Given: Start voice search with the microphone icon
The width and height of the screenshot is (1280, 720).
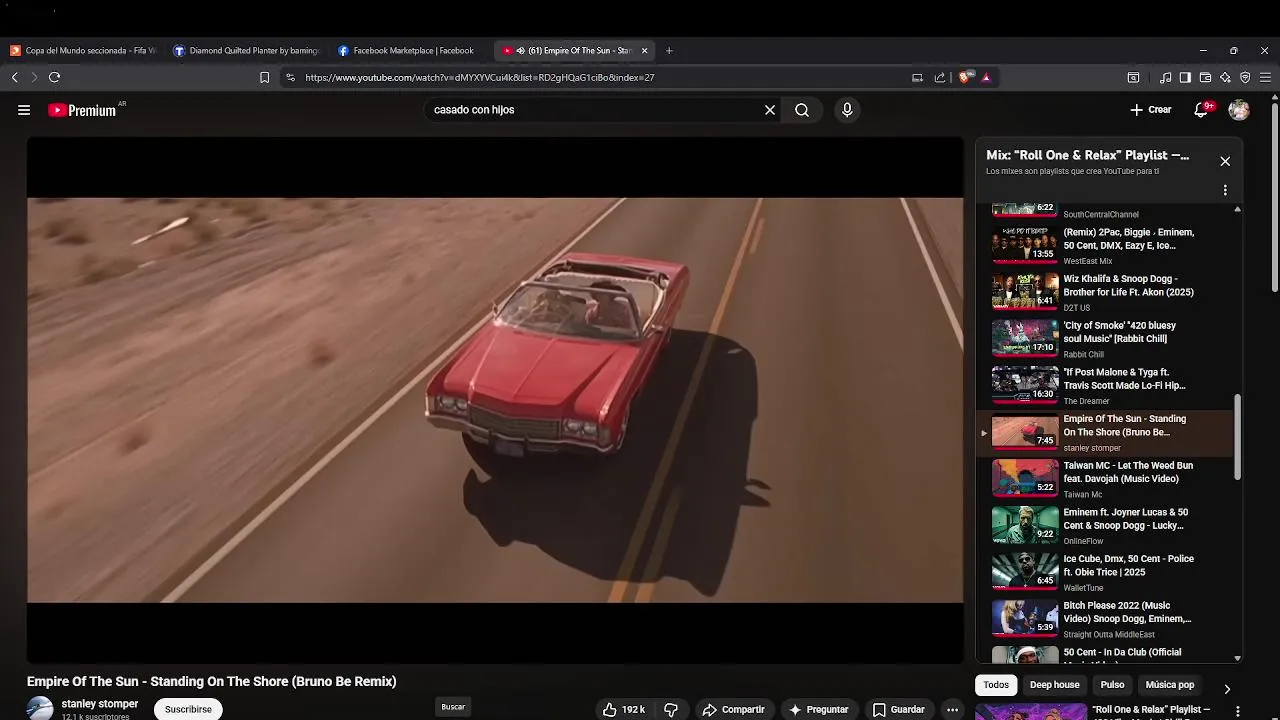Looking at the screenshot, I should pos(847,110).
